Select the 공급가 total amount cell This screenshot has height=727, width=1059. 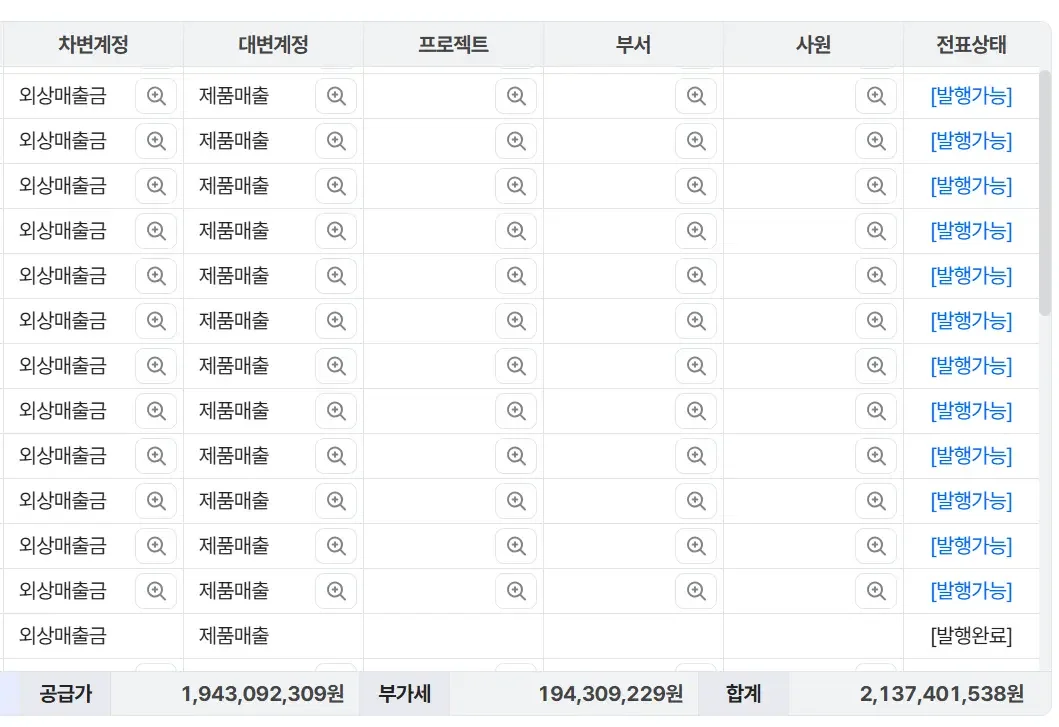[x=263, y=693]
